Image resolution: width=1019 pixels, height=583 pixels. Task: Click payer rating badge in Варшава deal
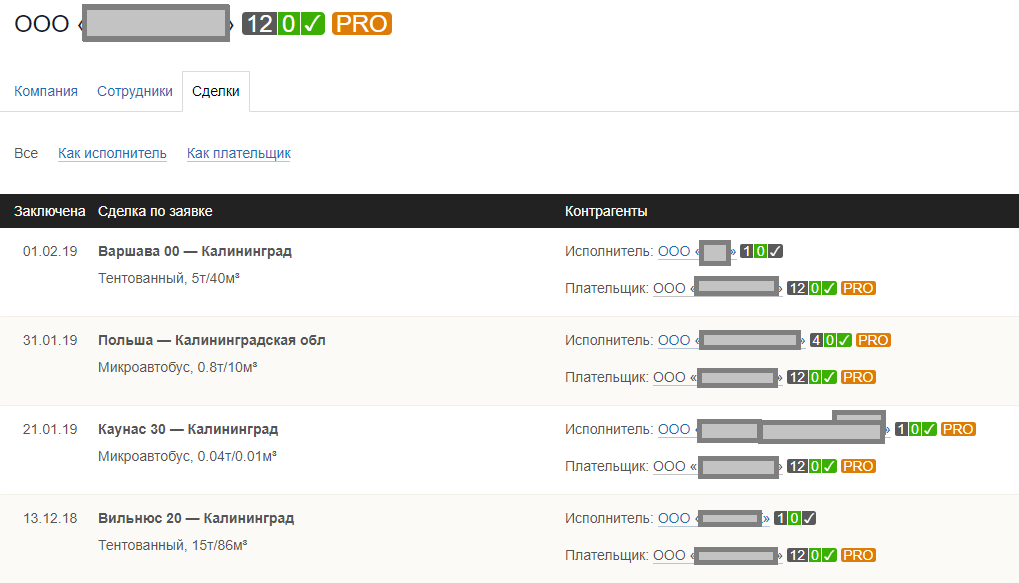point(797,288)
